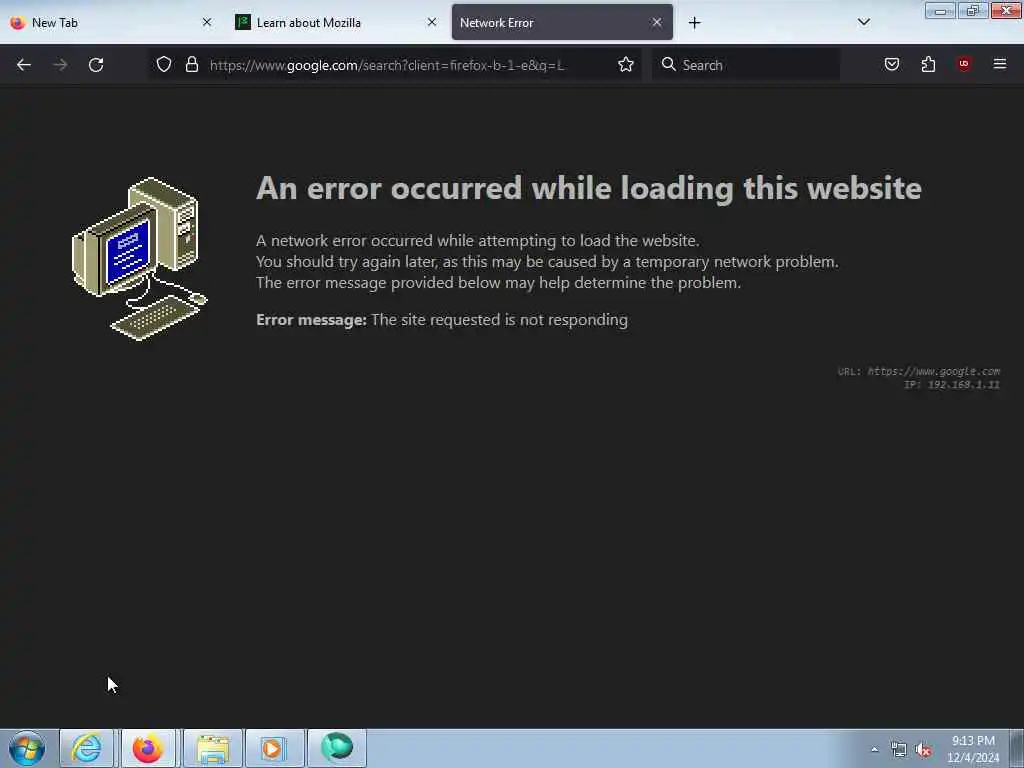The image size is (1024, 768).
Task: Click the Firefox taskbar icon
Action: [x=148, y=748]
